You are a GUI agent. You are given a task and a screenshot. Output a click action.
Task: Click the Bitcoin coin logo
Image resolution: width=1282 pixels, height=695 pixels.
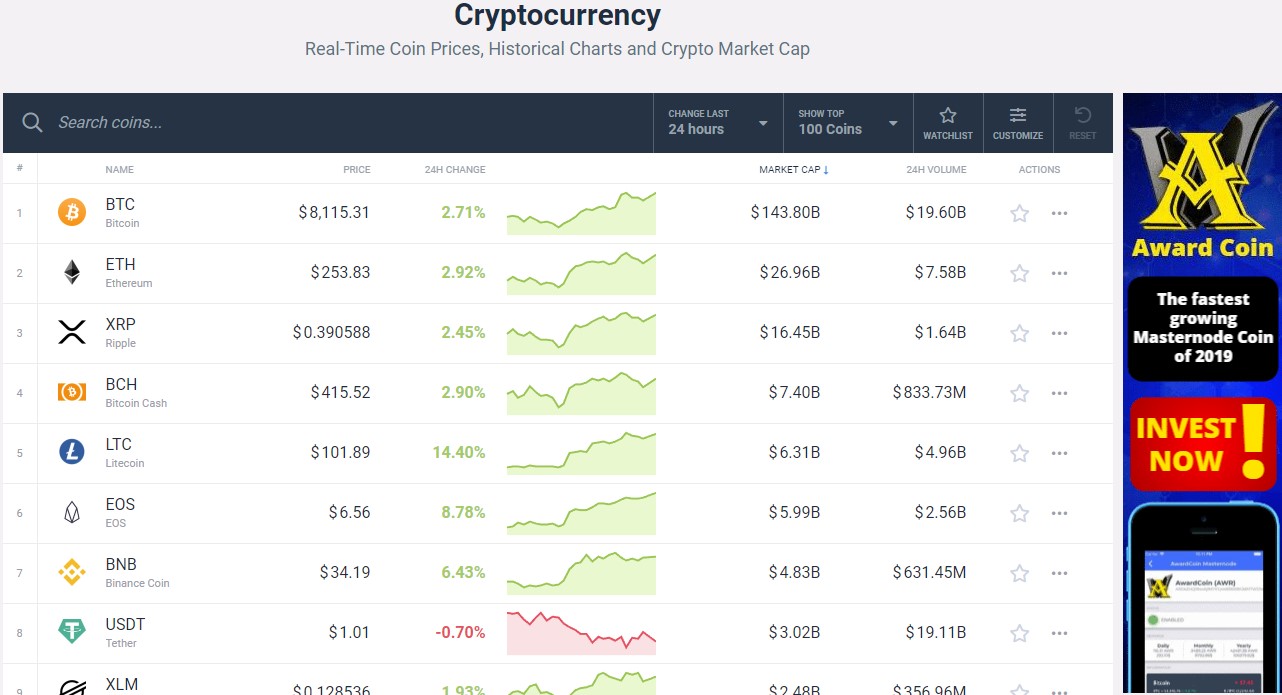point(72,212)
